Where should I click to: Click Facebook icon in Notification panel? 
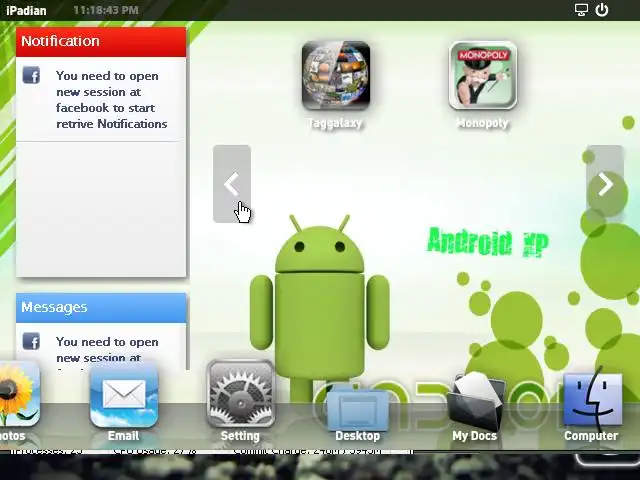coord(31,75)
